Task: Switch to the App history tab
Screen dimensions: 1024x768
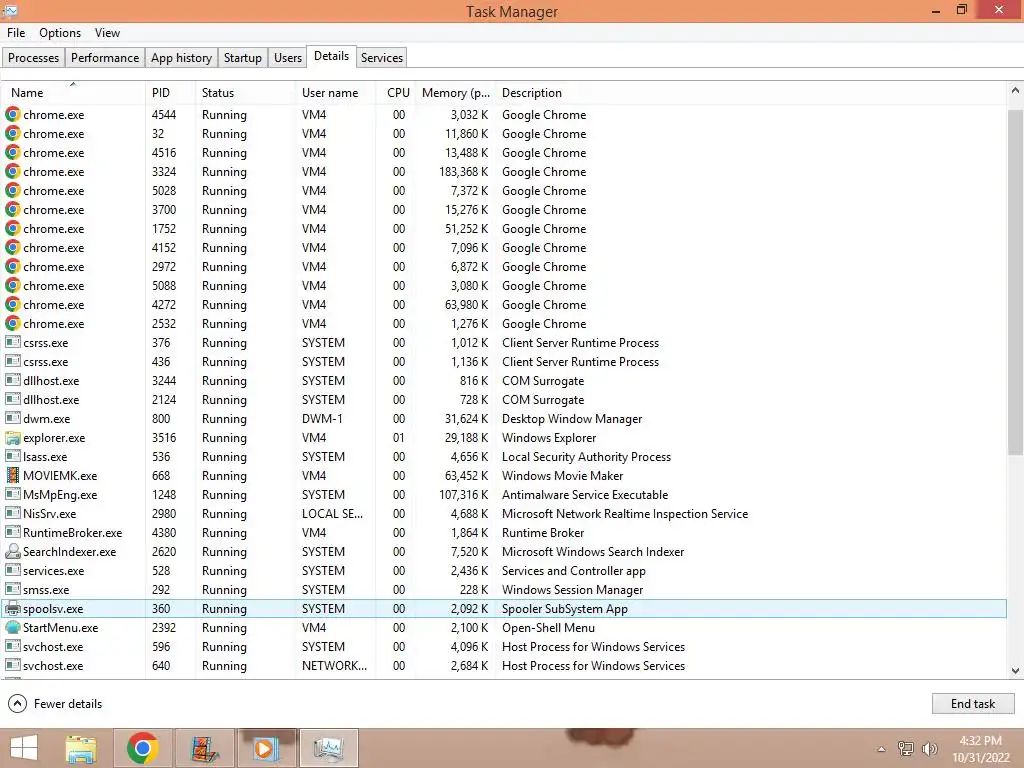Action: point(182,57)
